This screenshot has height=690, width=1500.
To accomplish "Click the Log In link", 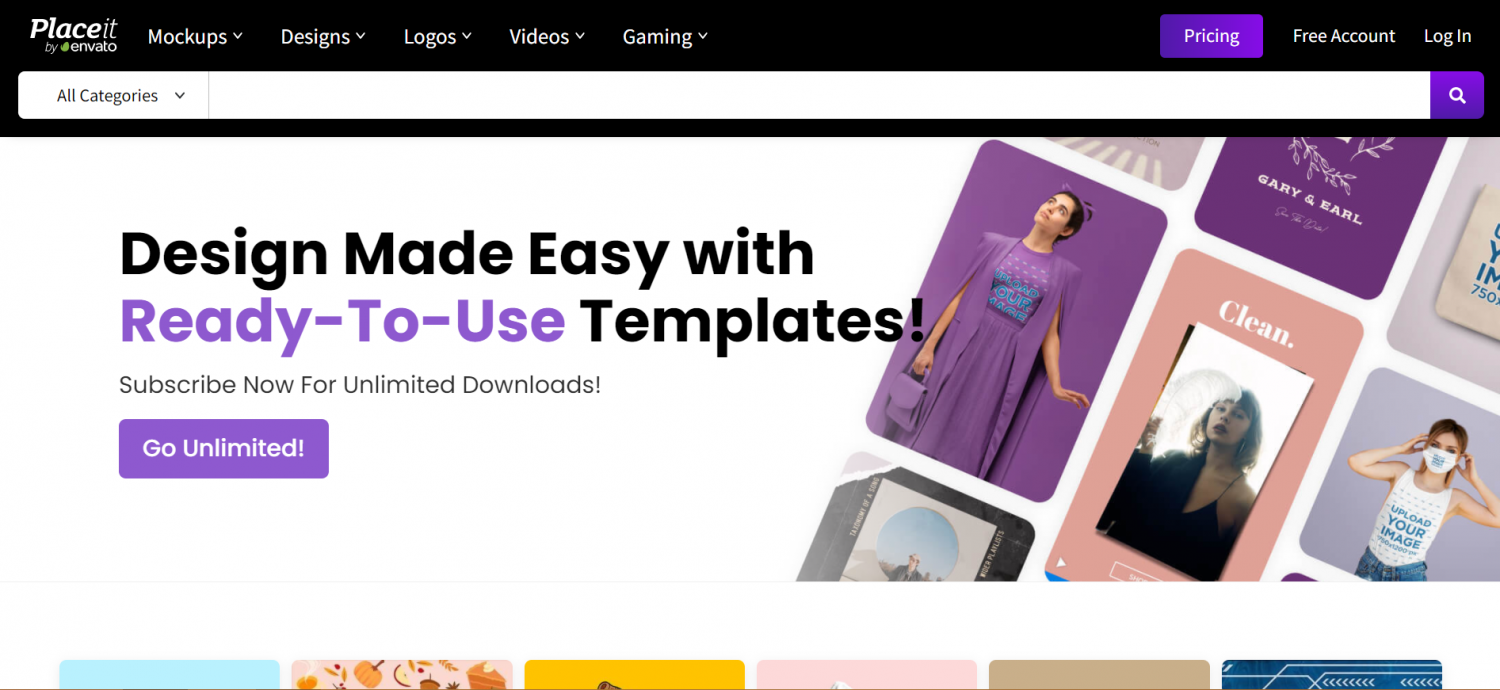I will 1447,36.
